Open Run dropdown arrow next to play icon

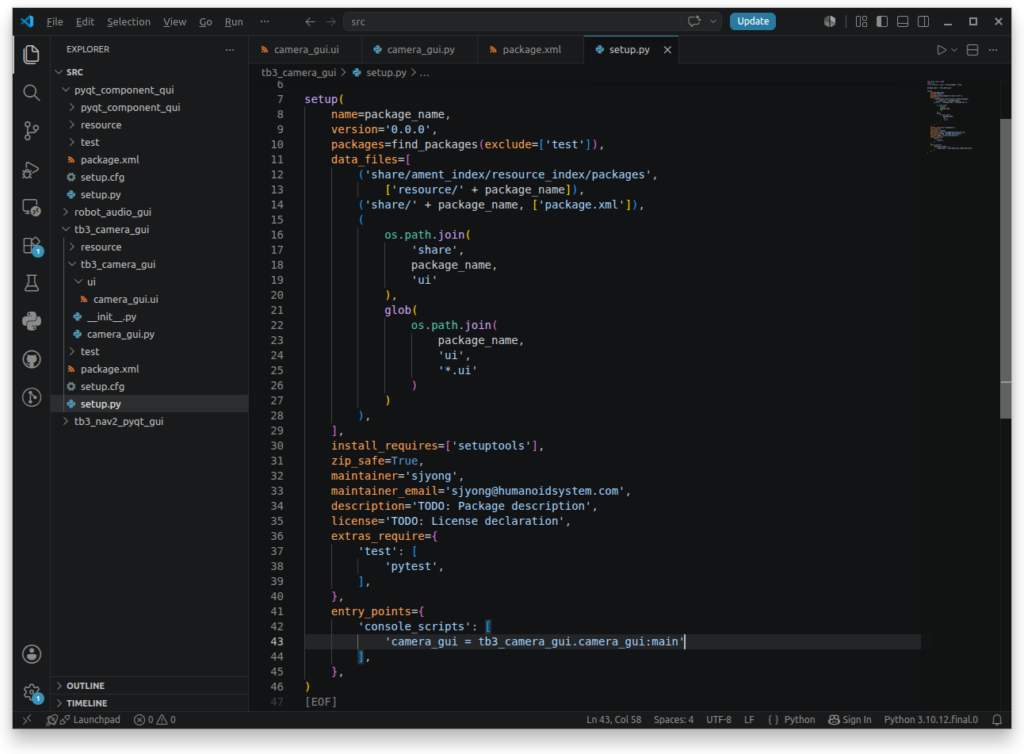pyautogui.click(x=954, y=50)
